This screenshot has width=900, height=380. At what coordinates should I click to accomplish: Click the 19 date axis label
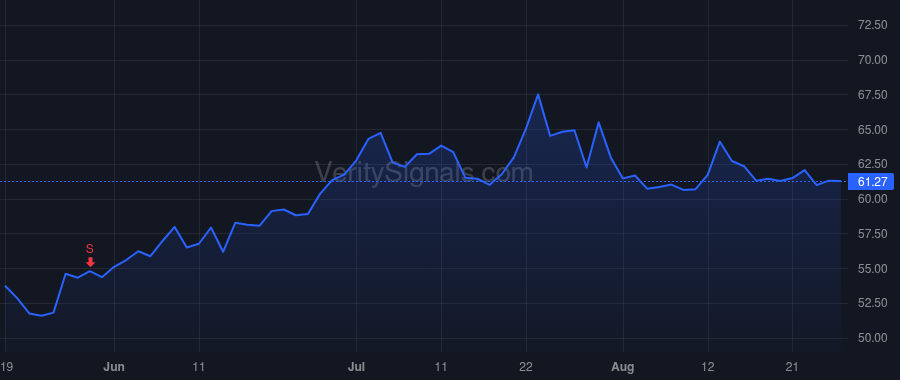point(6,366)
